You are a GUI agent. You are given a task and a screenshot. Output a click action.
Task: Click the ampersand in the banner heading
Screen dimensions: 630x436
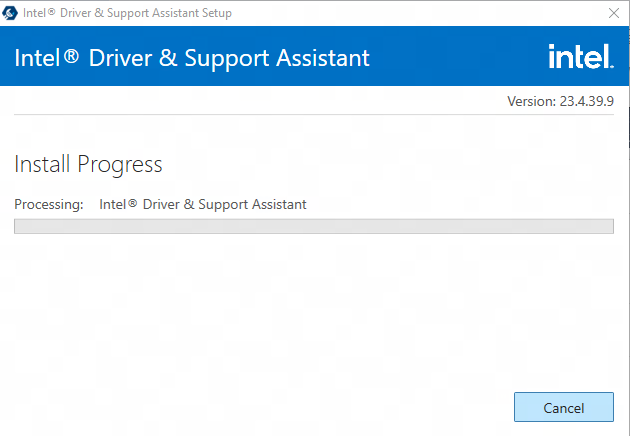(168, 58)
